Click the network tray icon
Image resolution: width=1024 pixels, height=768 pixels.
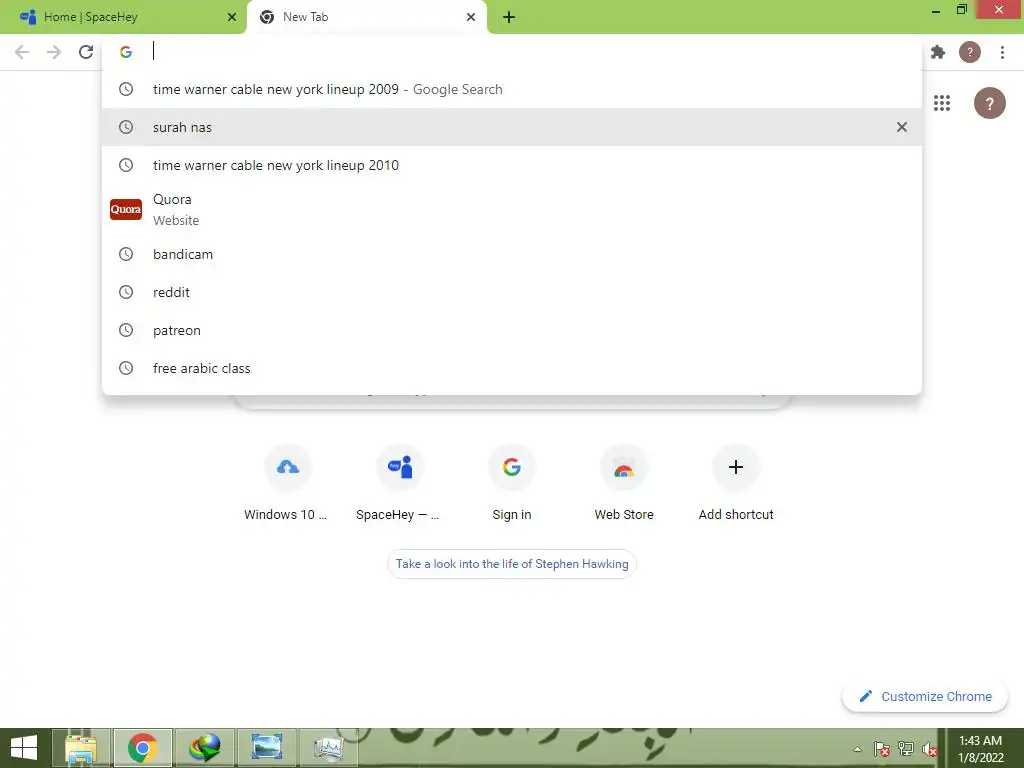[906, 749]
